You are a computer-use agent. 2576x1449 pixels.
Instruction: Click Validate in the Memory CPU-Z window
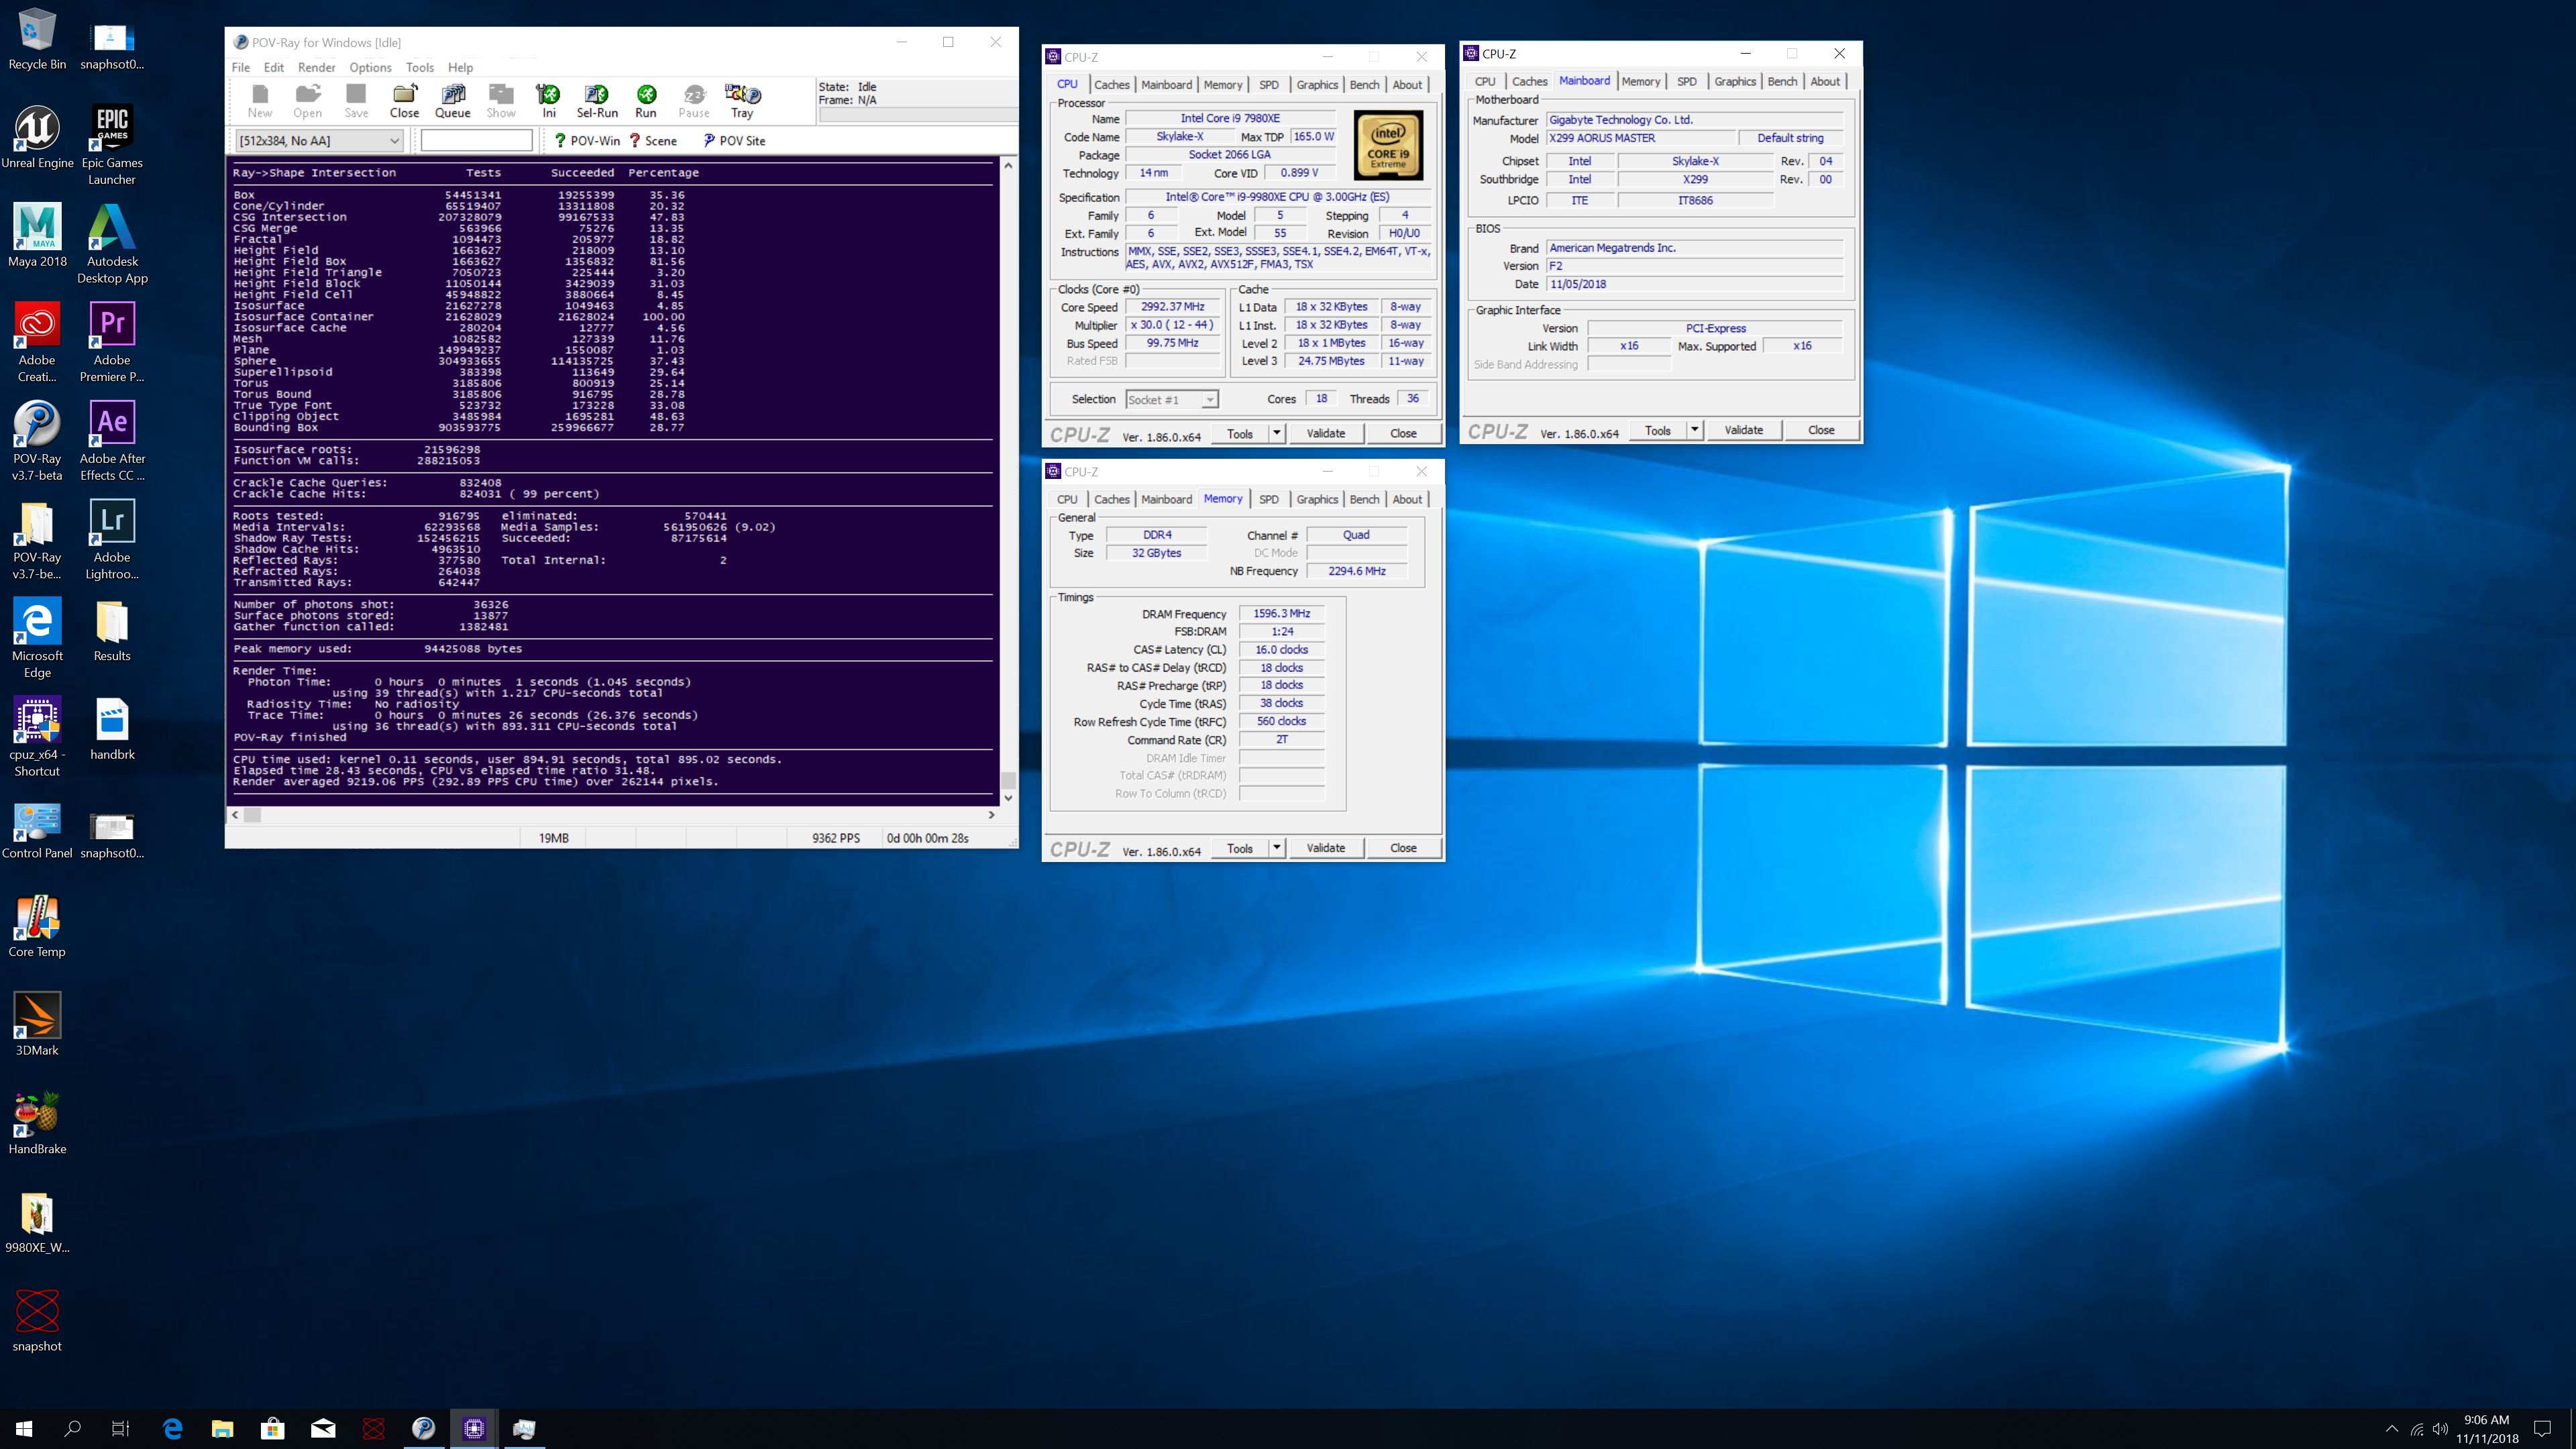[1326, 848]
